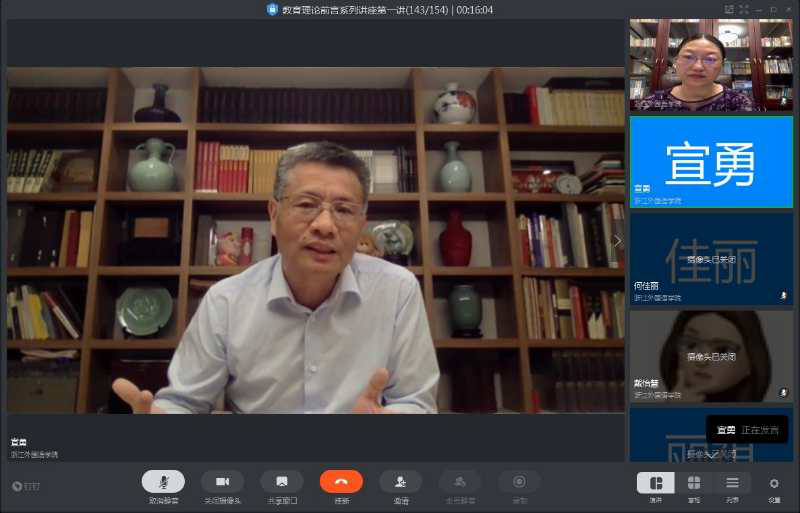Click the recording icon in toolbar
The height and width of the screenshot is (513, 800).
click(519, 482)
